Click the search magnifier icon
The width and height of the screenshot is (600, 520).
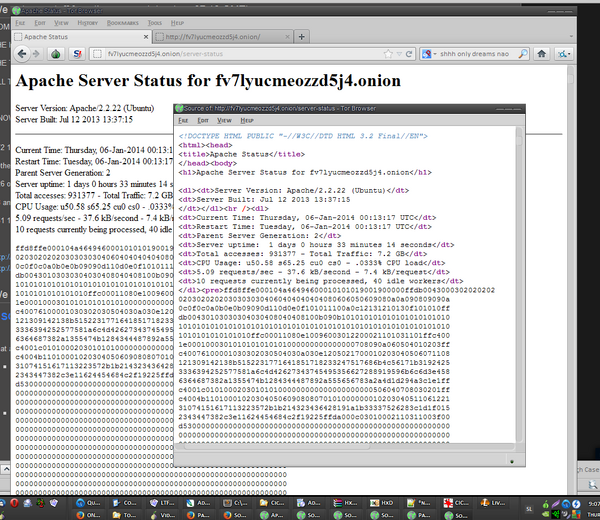(x=523, y=54)
